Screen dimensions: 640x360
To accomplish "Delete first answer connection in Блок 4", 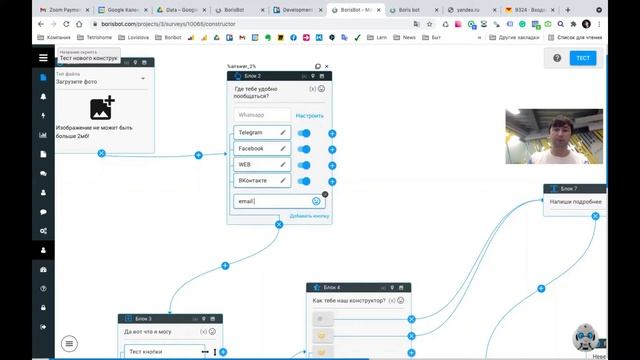I will pos(411,319).
